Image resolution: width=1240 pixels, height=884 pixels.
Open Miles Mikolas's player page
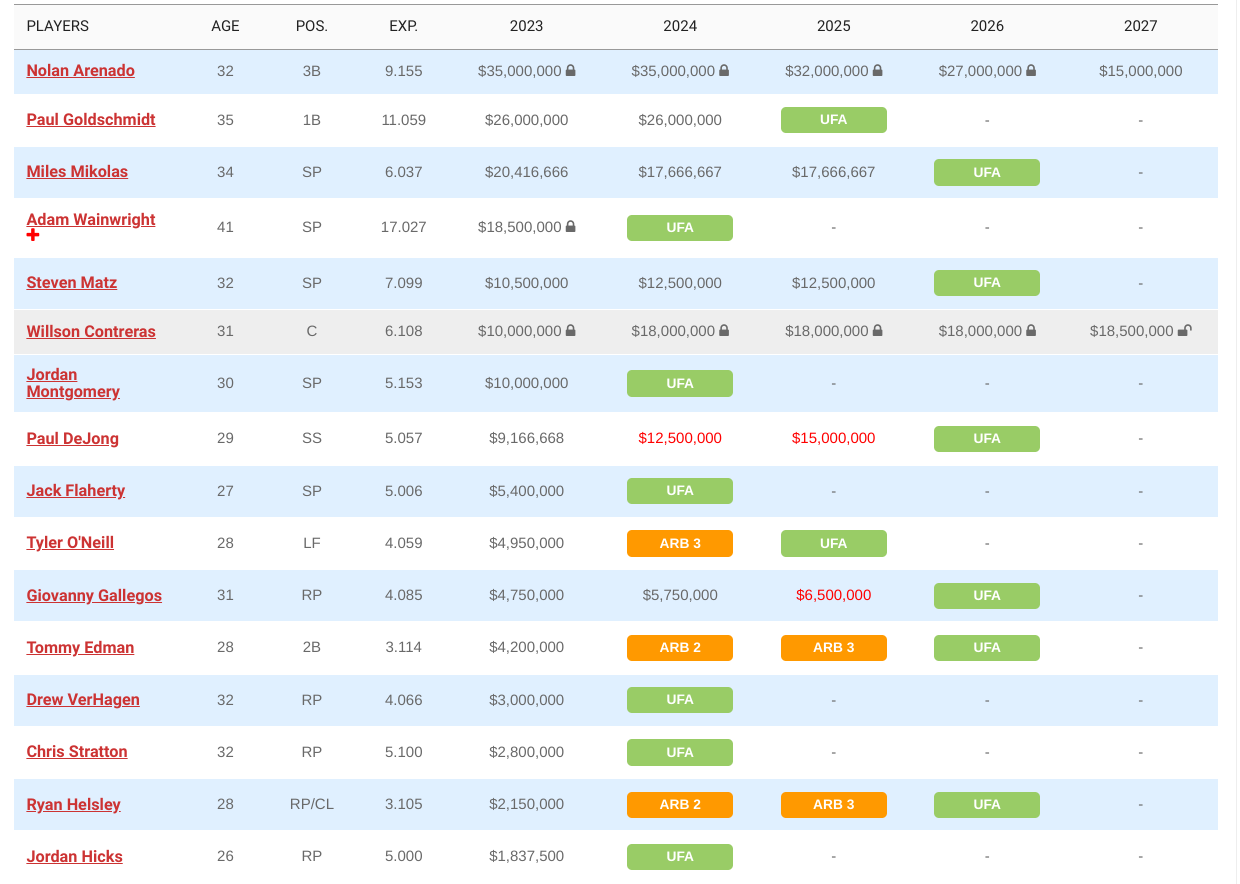pos(77,172)
